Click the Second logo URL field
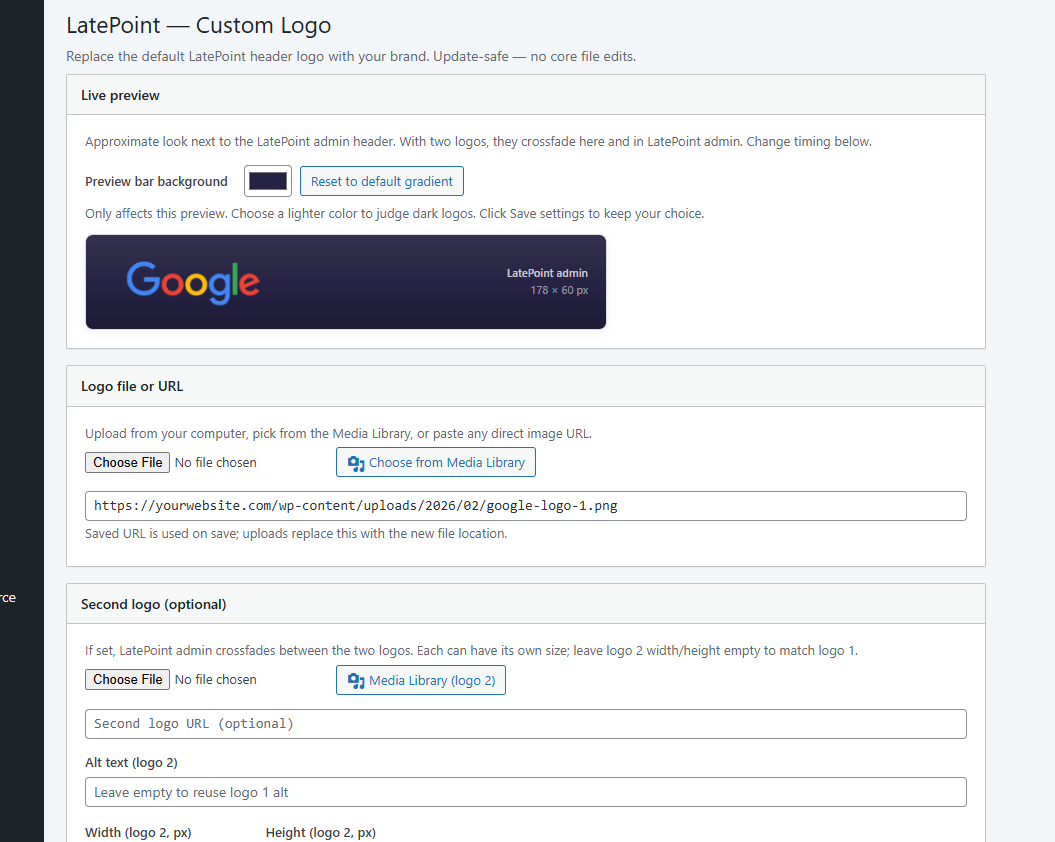Image resolution: width=1055 pixels, height=842 pixels. tap(525, 723)
